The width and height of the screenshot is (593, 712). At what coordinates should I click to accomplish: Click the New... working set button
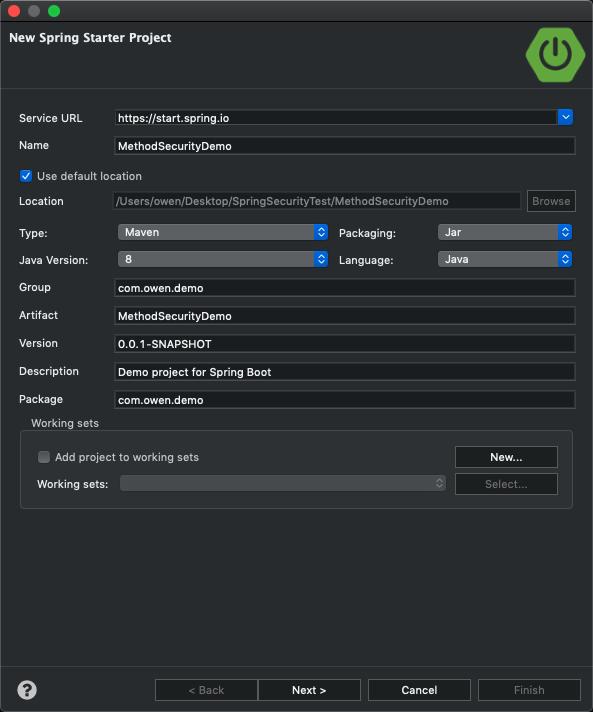coord(506,457)
